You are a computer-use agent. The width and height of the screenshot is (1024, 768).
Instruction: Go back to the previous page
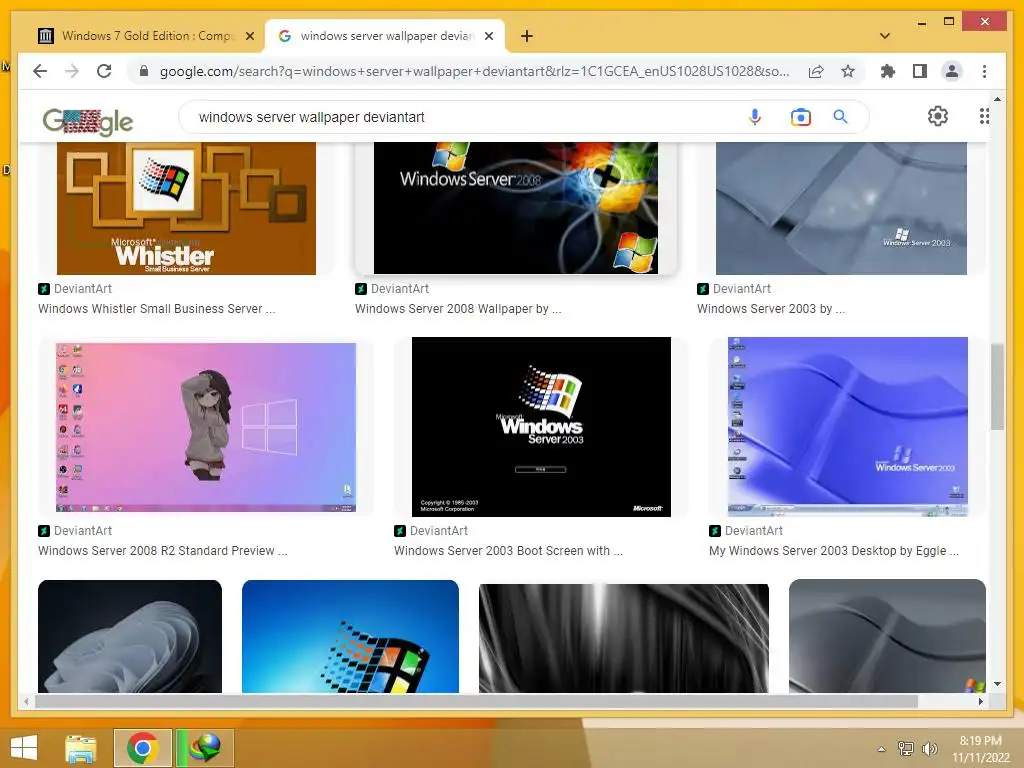coord(40,71)
